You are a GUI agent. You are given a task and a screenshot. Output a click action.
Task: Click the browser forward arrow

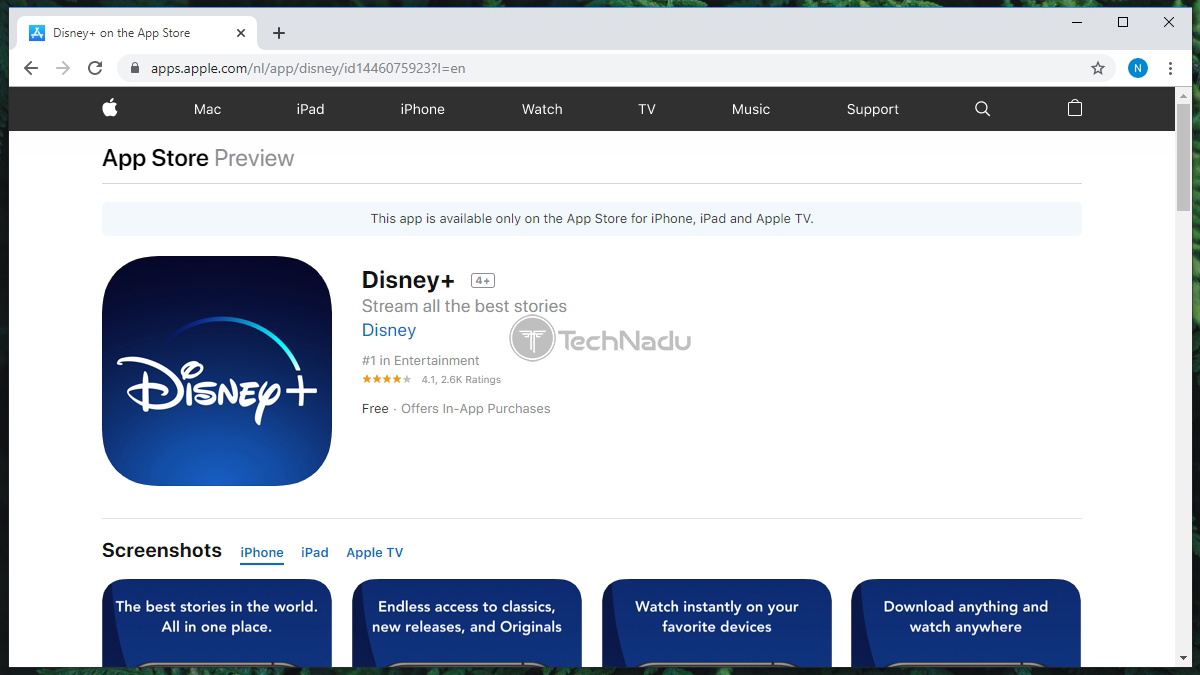63,68
